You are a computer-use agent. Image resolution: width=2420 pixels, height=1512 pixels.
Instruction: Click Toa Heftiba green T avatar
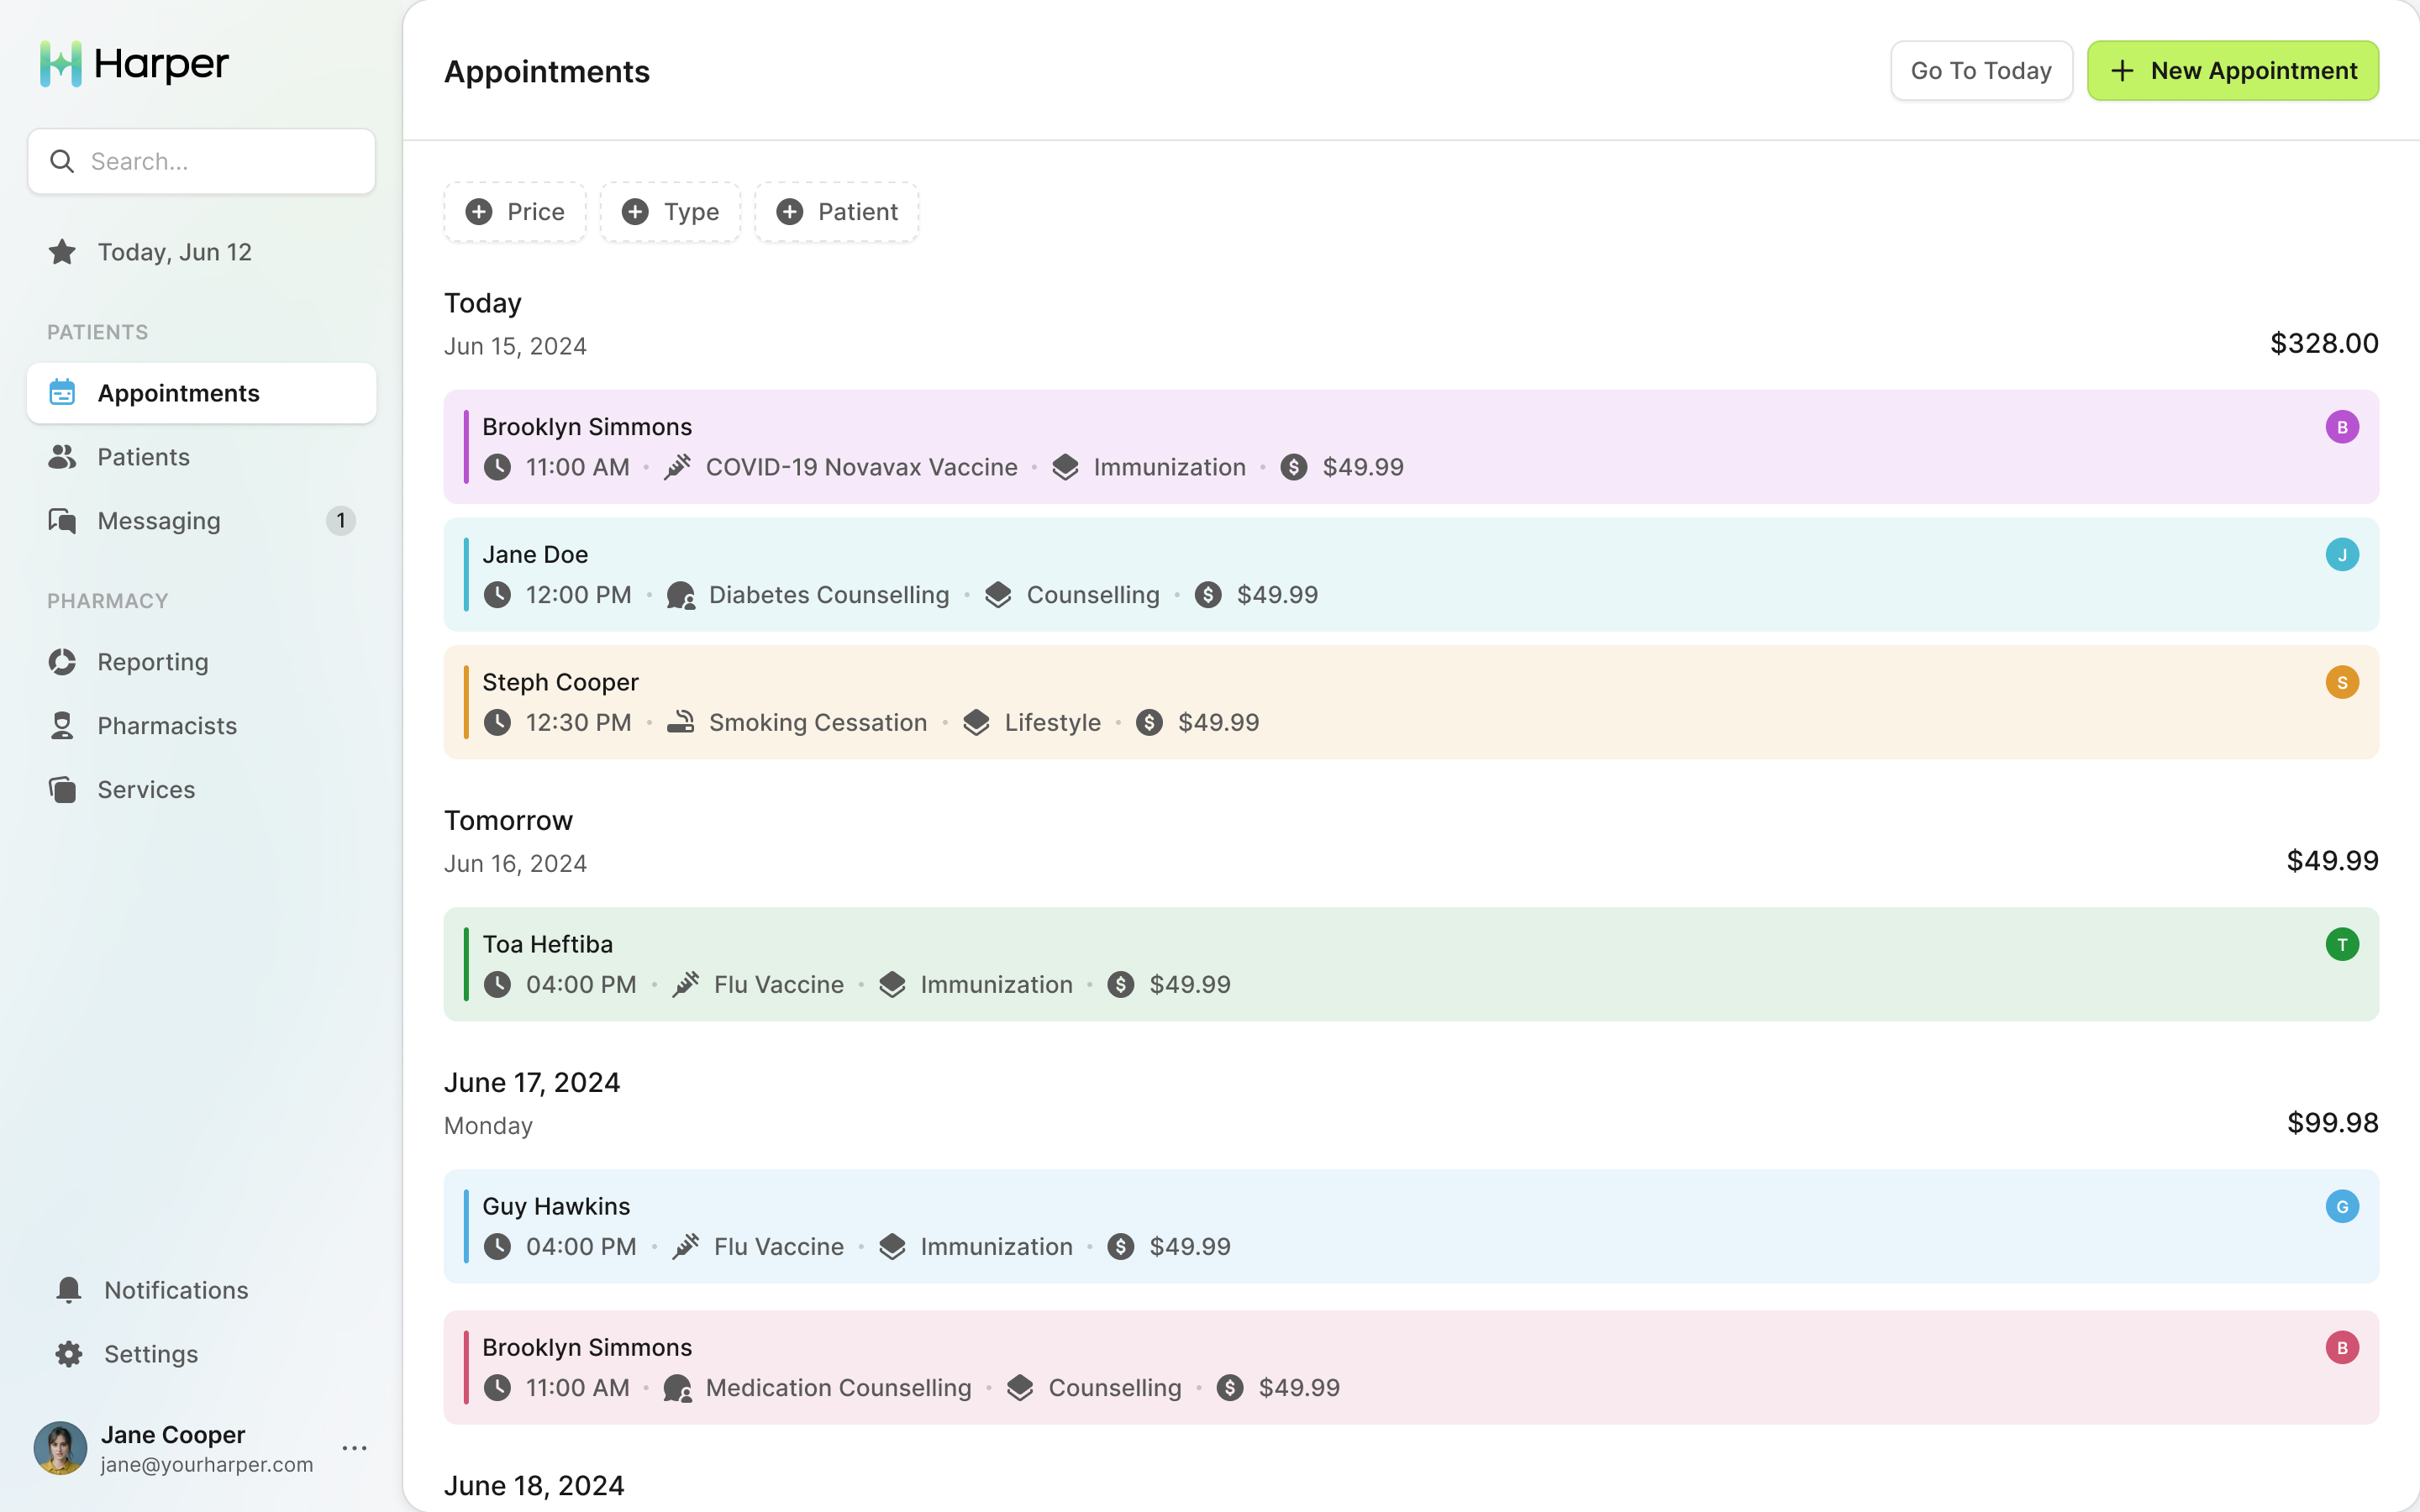[2342, 944]
